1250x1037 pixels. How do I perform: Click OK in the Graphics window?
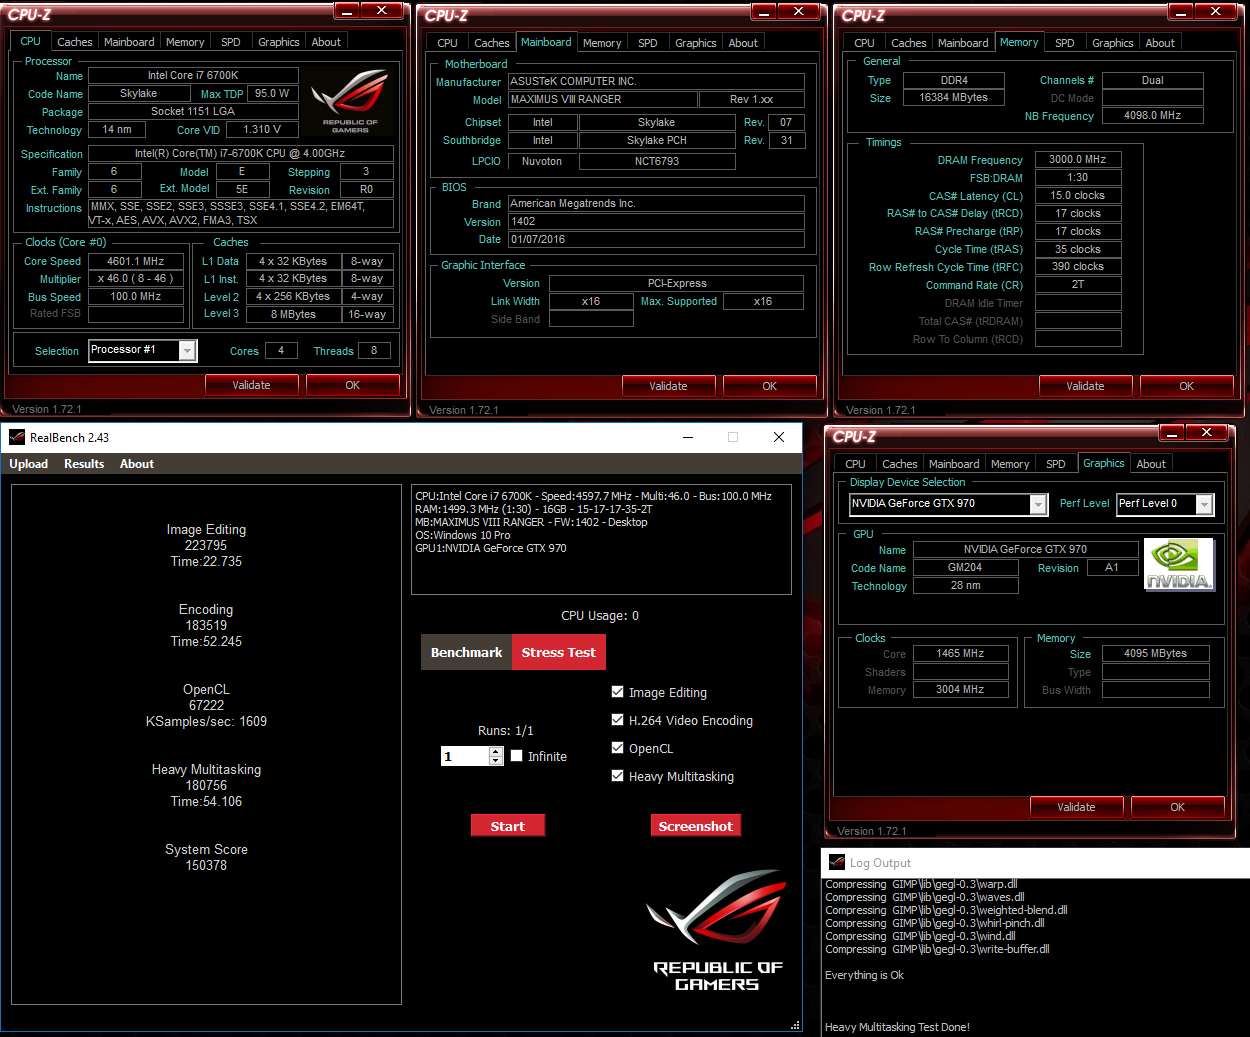pyautogui.click(x=1178, y=807)
